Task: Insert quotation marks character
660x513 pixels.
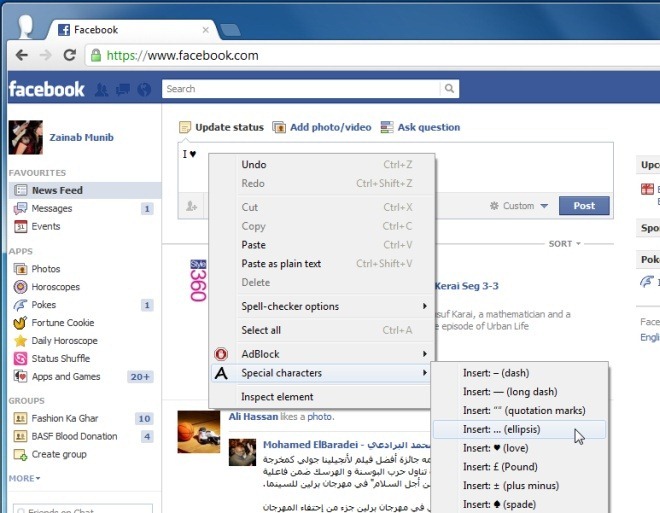Action: click(519, 410)
